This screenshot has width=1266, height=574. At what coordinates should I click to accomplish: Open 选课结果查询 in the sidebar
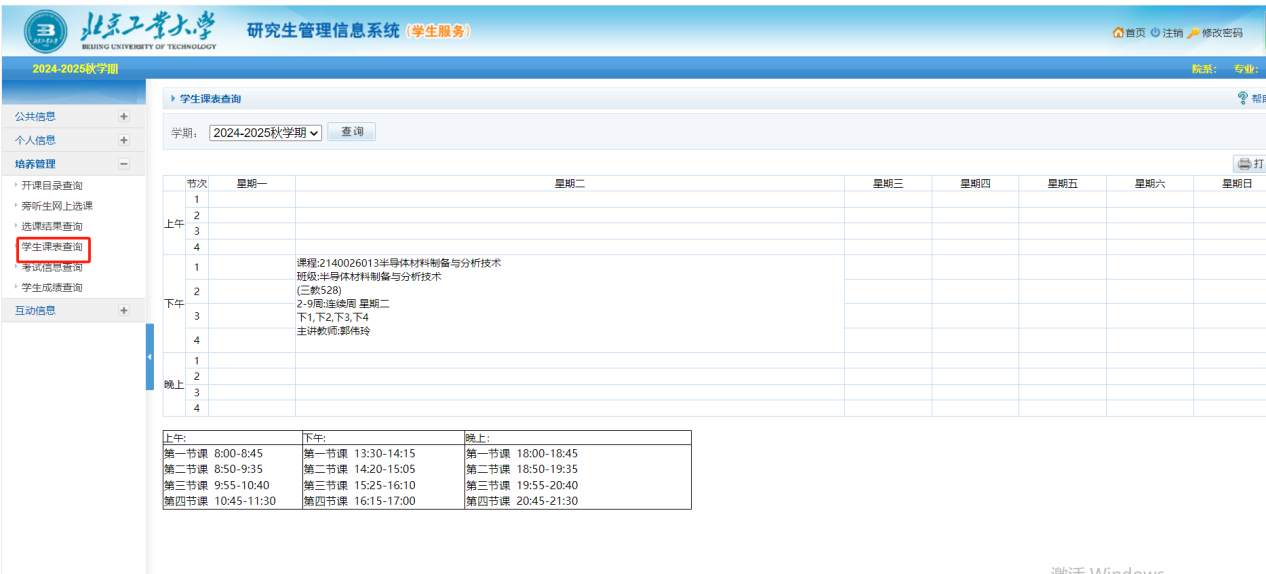click(x=52, y=227)
